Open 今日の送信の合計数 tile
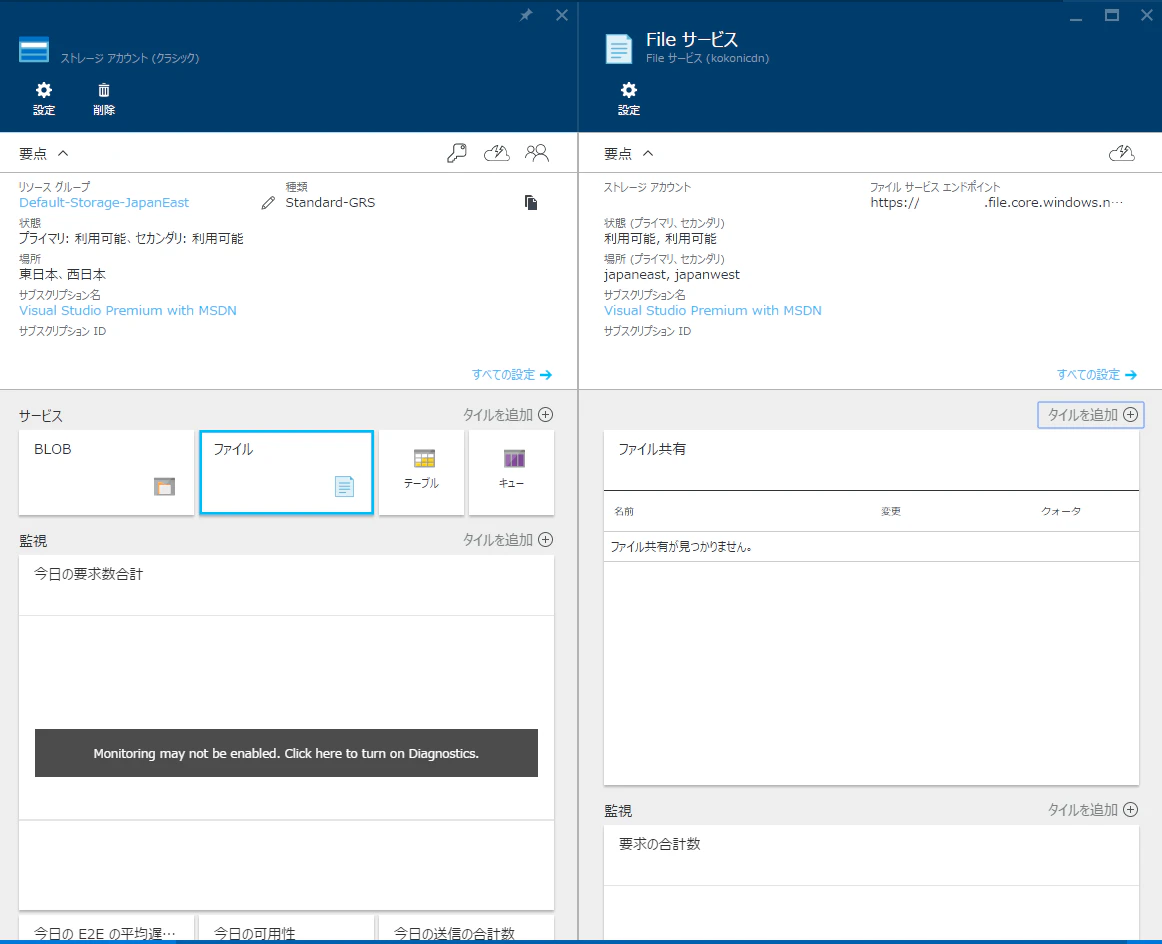The height and width of the screenshot is (944, 1162). point(466,929)
